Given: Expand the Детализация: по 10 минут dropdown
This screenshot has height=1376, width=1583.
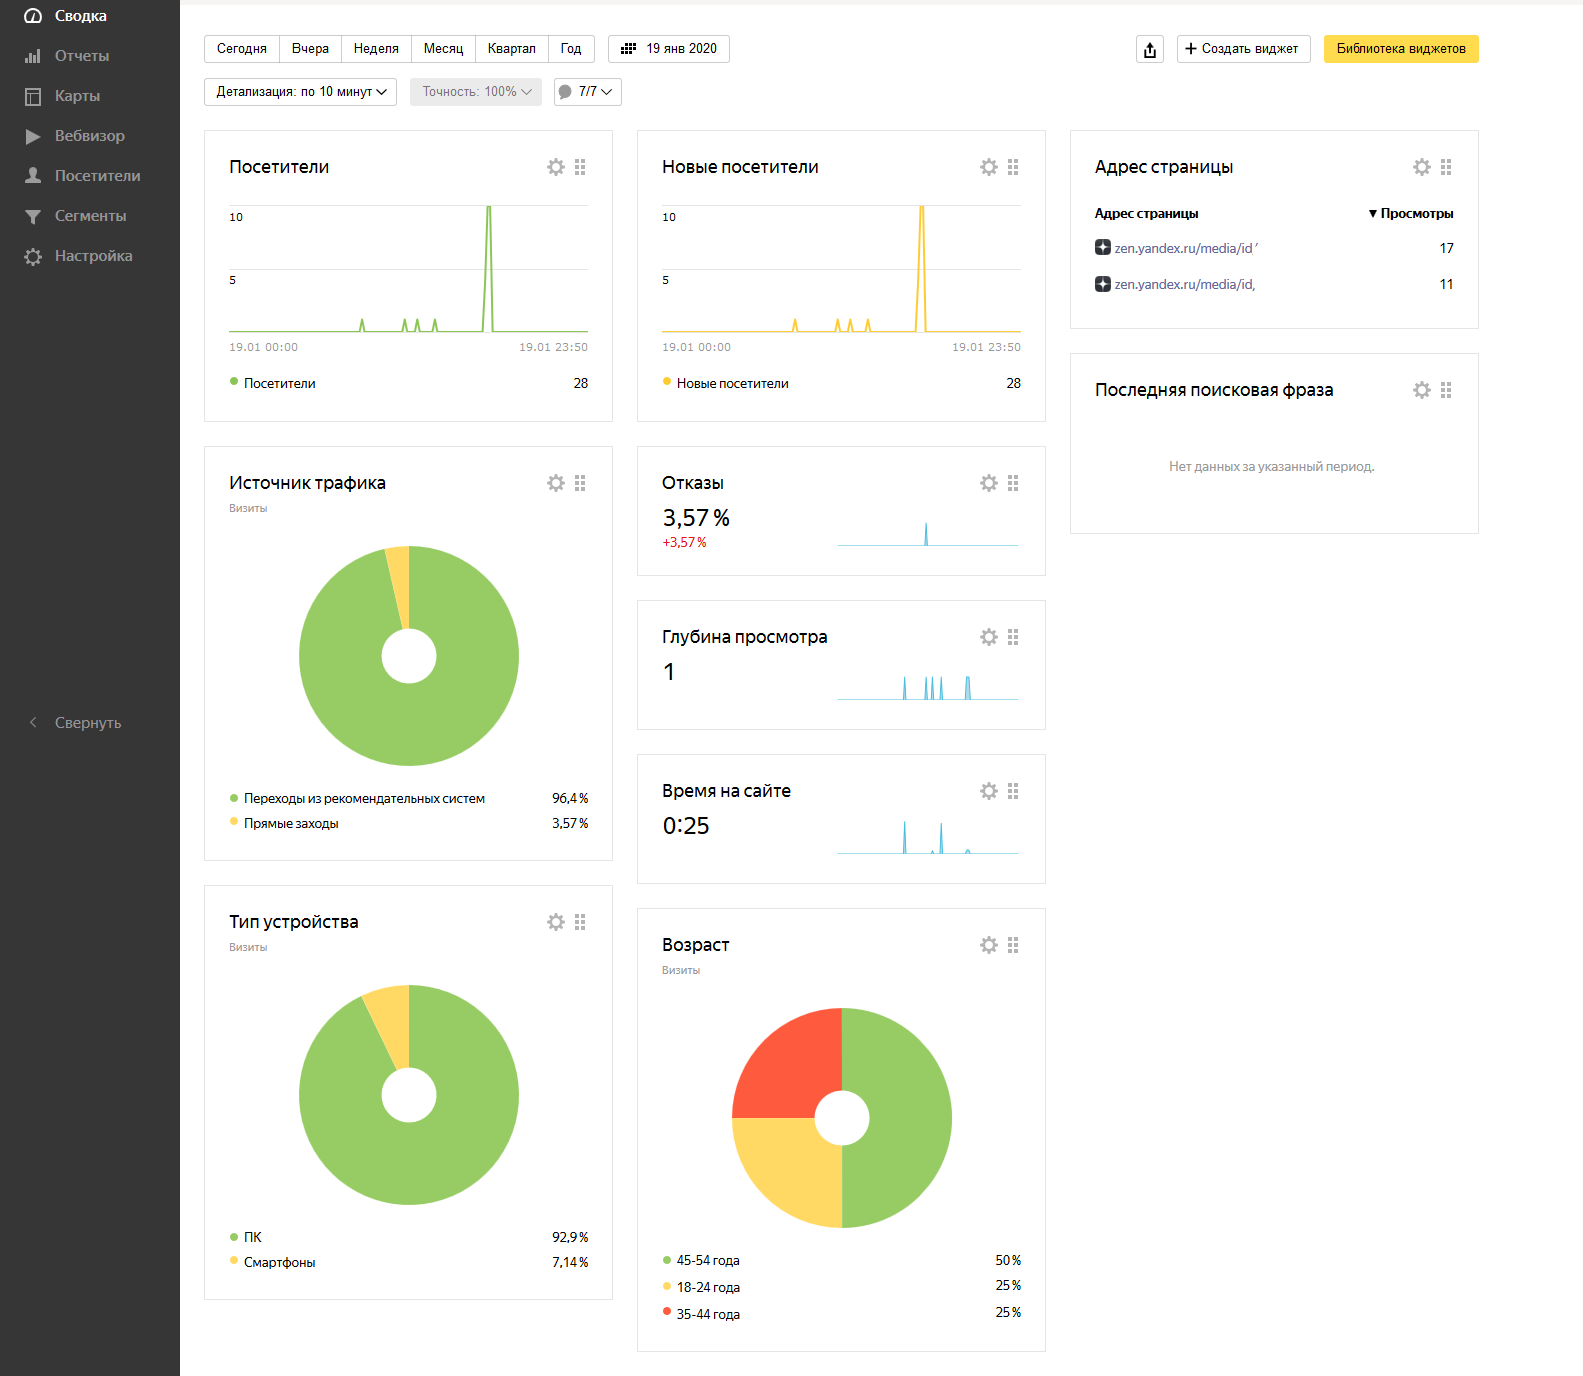Looking at the screenshot, I should coord(300,92).
